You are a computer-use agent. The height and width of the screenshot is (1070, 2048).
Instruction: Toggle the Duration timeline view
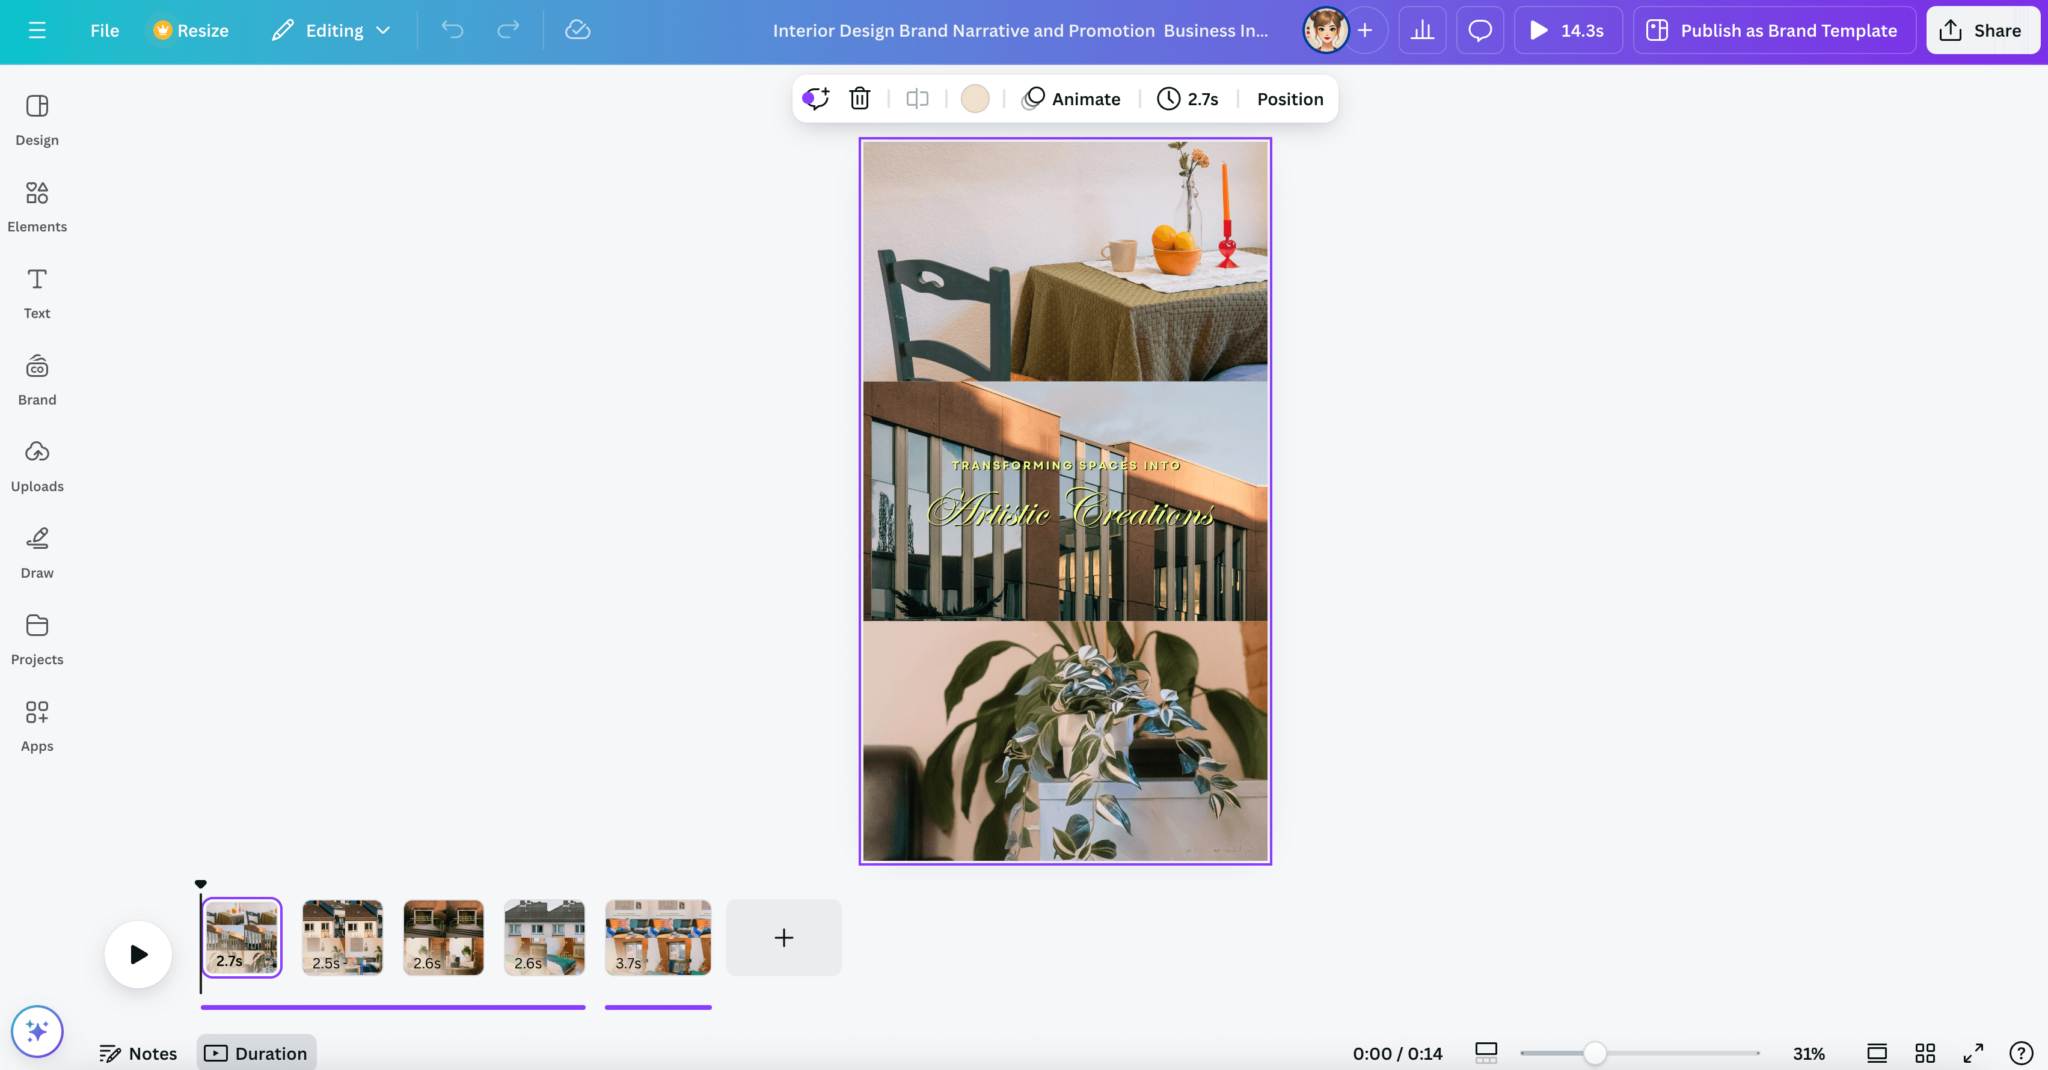pos(257,1053)
